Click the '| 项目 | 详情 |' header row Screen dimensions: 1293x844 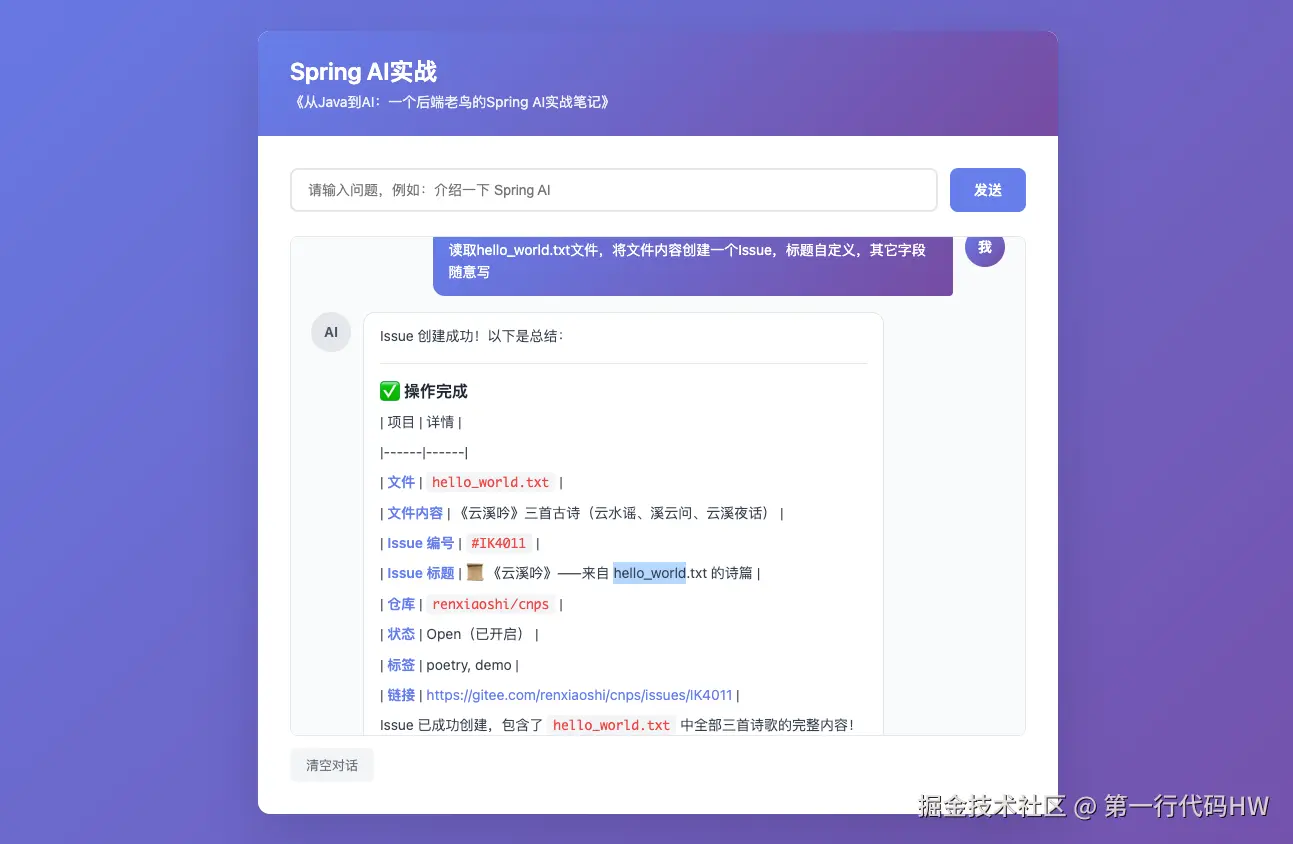421,422
